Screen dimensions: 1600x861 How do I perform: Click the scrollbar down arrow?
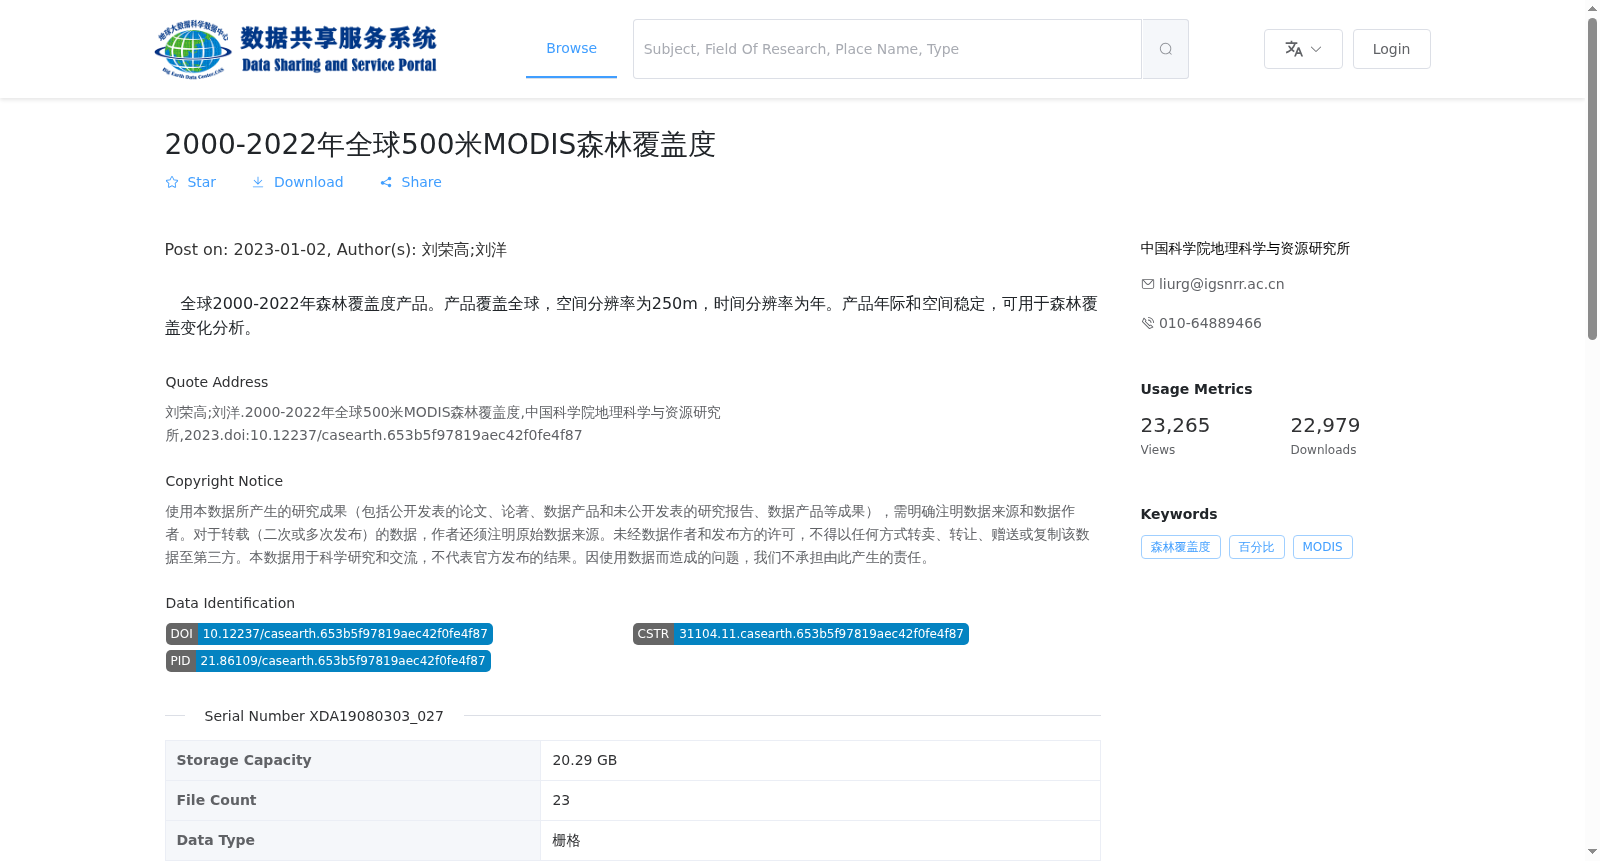1593,852
